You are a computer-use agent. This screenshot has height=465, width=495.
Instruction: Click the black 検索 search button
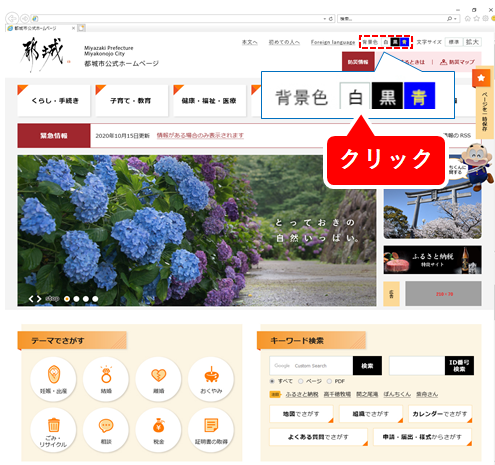tap(367, 366)
